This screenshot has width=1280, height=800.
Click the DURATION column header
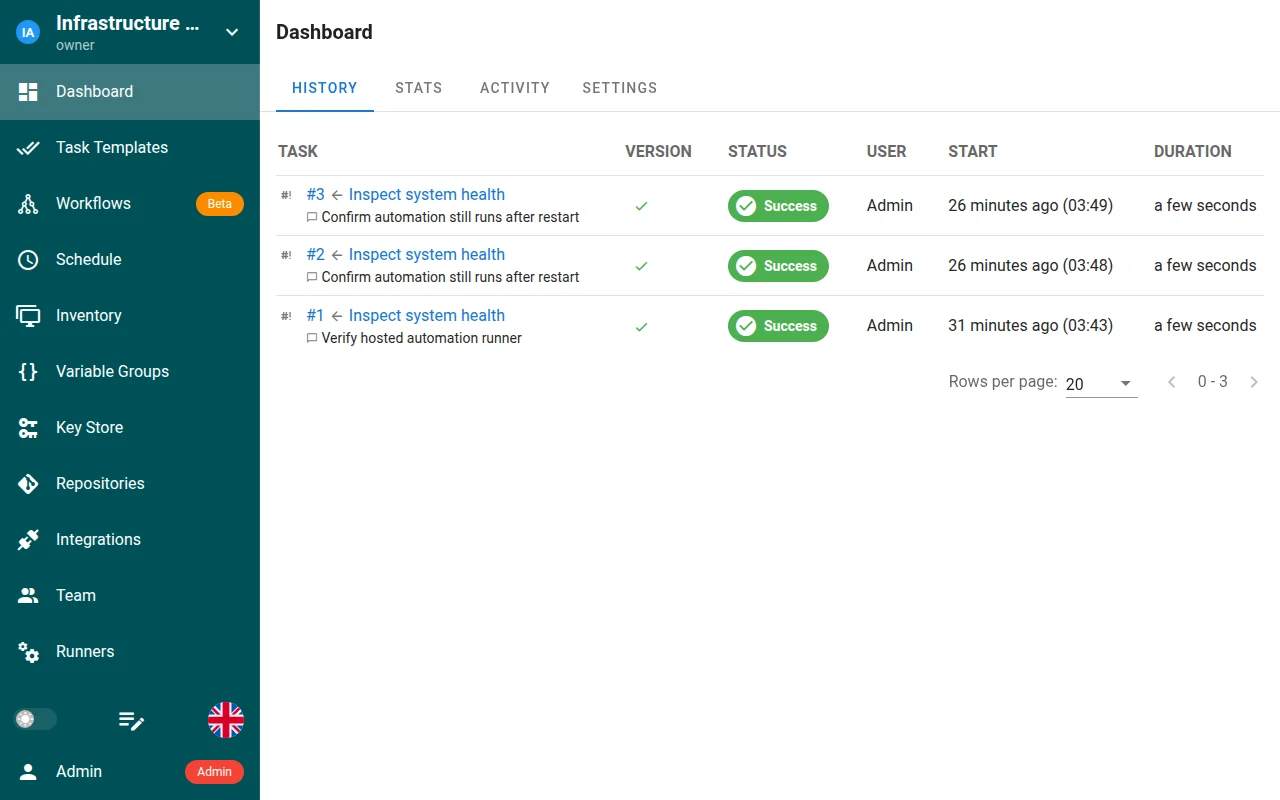[1193, 152]
